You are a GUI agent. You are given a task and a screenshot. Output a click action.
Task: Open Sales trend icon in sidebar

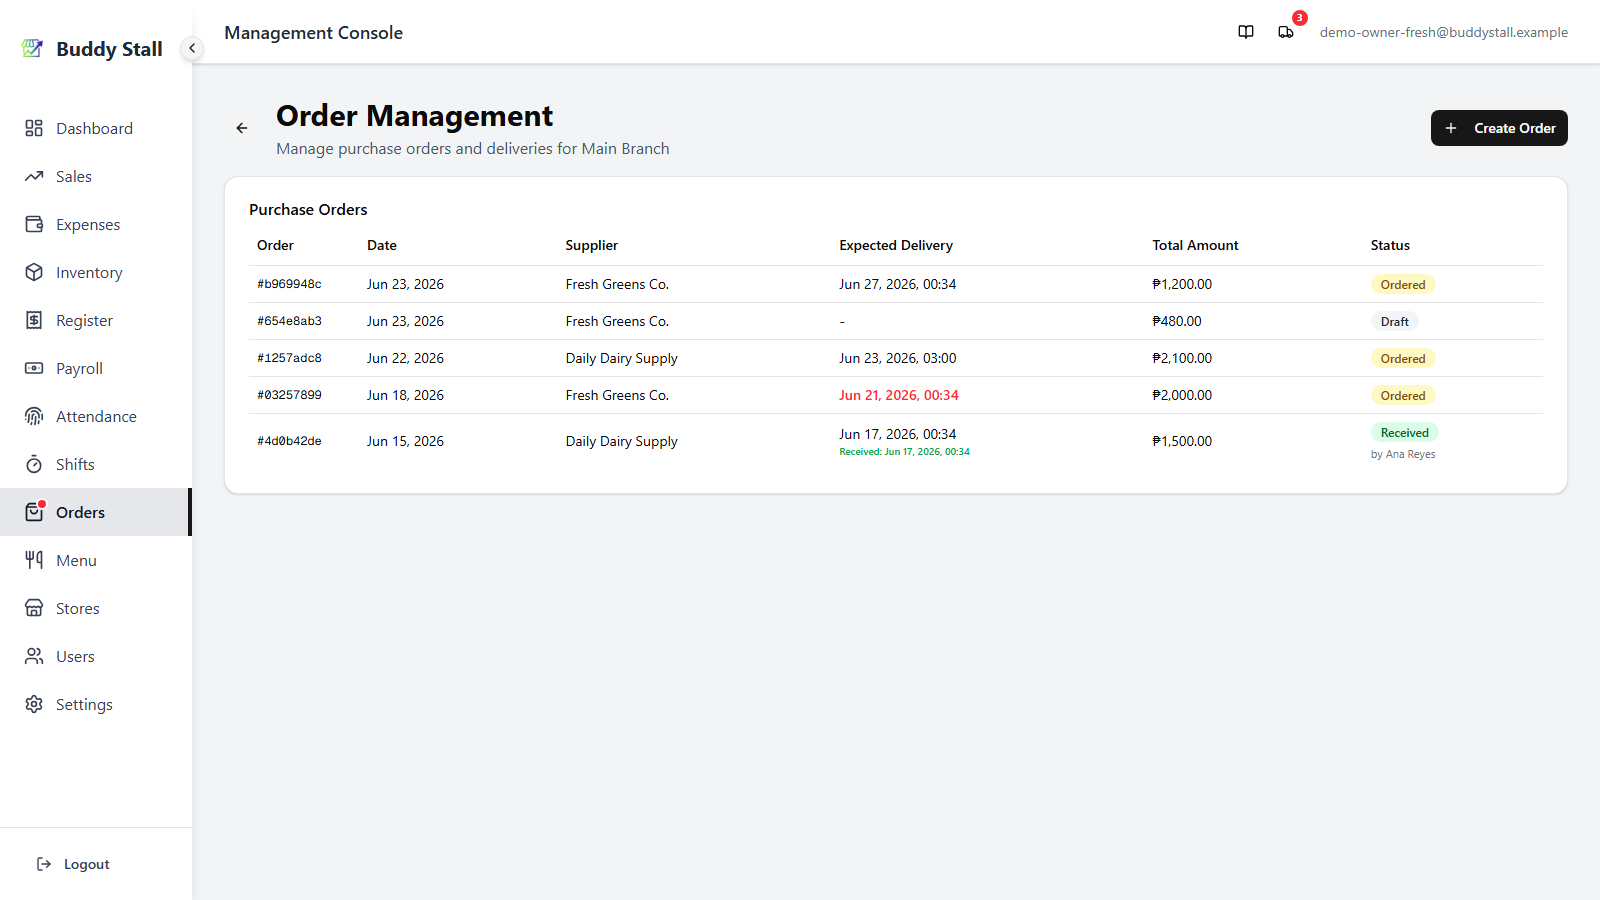tap(34, 176)
